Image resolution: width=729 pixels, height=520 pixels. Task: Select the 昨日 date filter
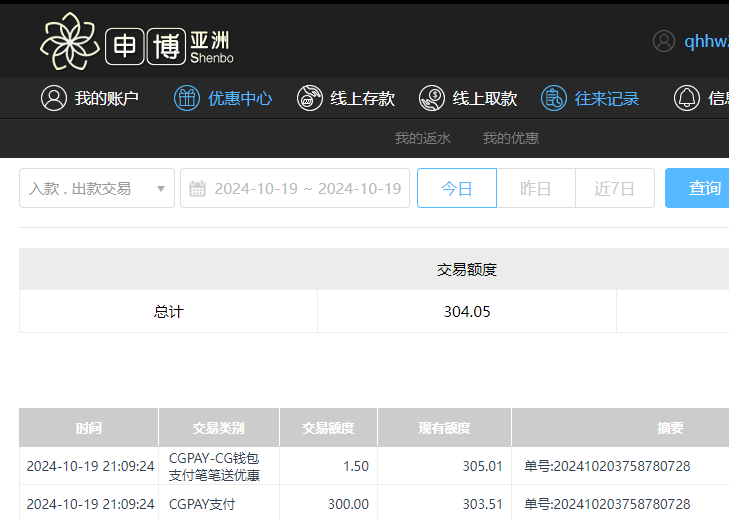click(536, 188)
